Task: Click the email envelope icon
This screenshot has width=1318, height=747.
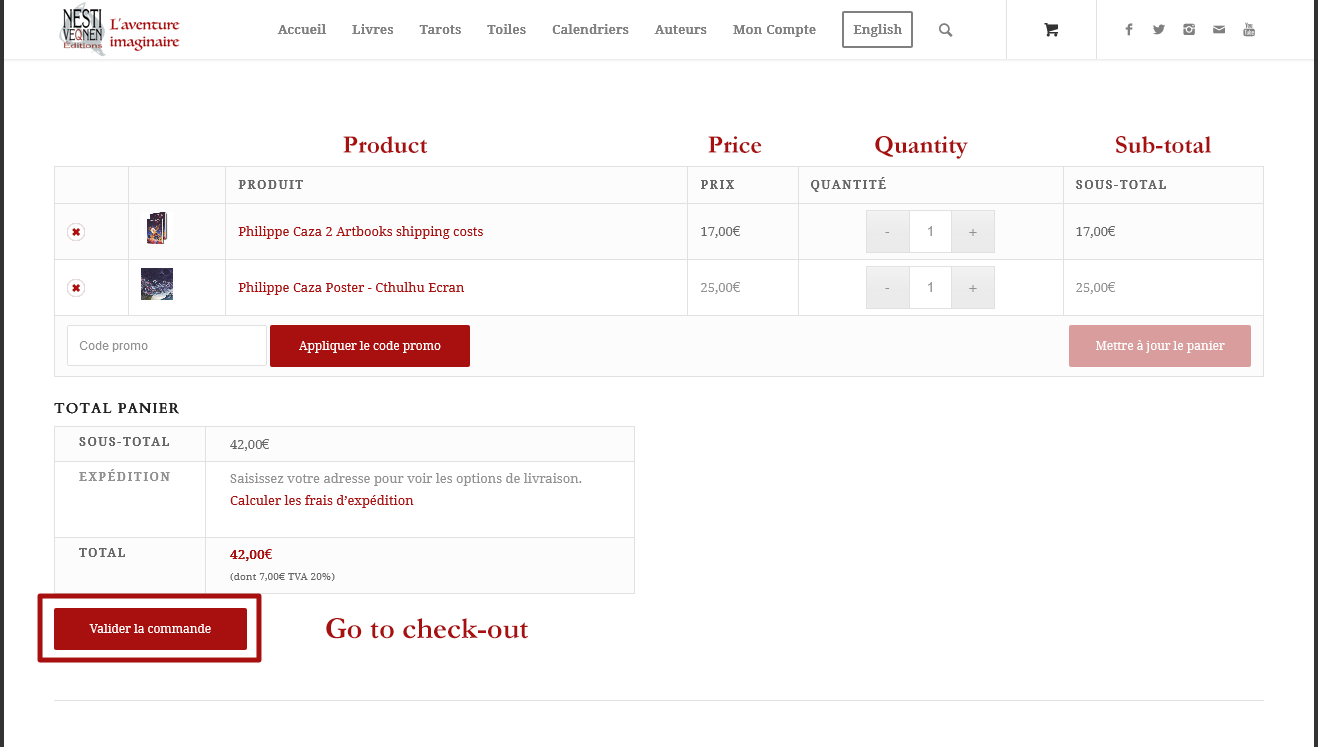Action: point(1218,30)
